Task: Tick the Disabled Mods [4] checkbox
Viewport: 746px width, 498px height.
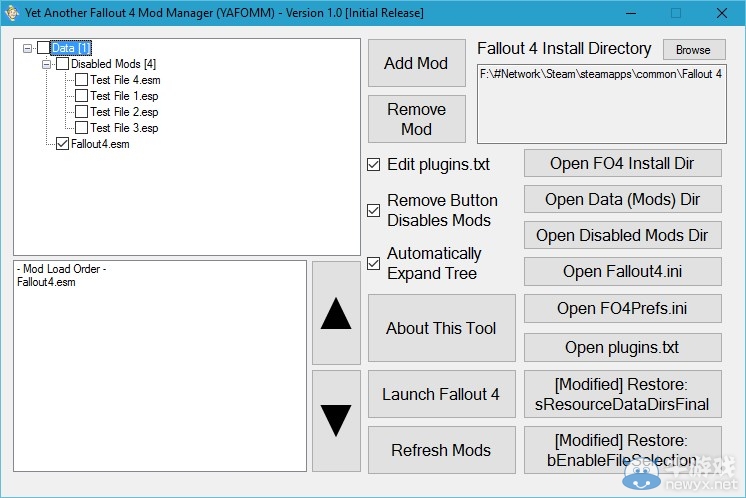Action: tap(62, 64)
